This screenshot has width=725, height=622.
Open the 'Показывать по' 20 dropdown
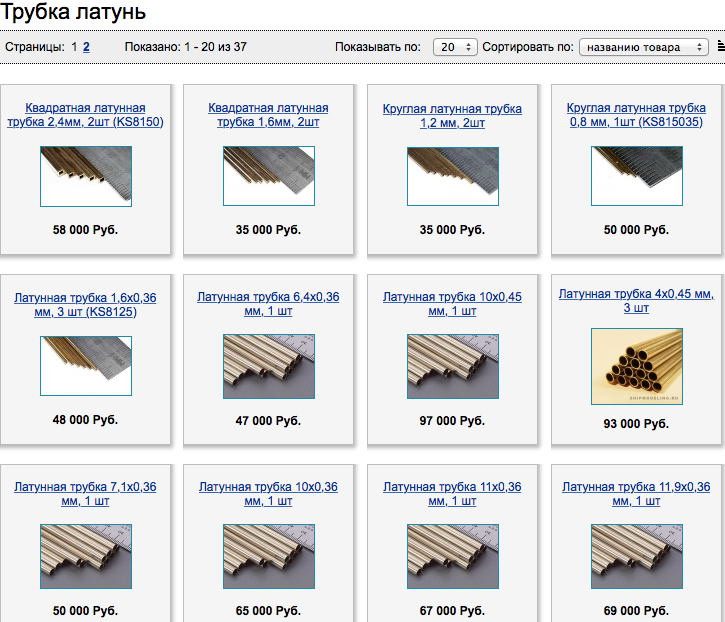coord(455,47)
